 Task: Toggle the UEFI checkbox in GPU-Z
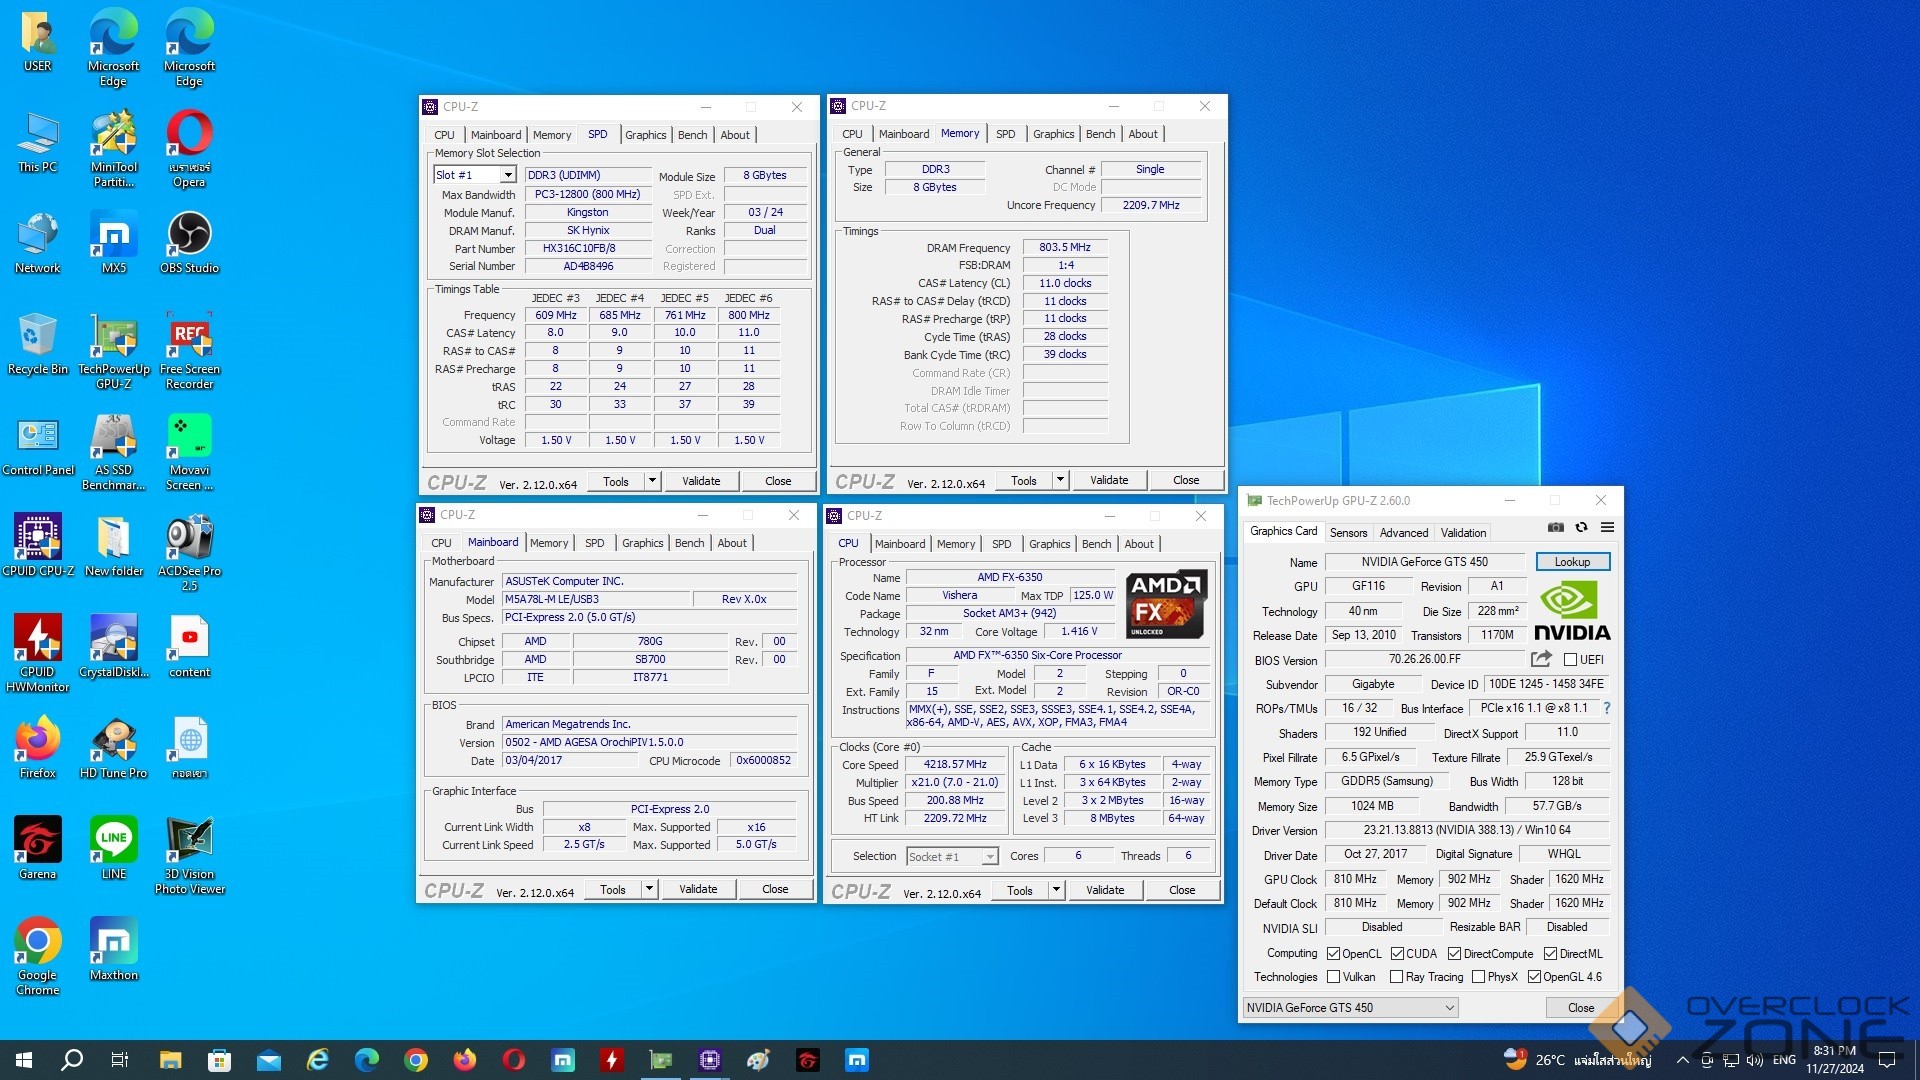coord(1570,659)
